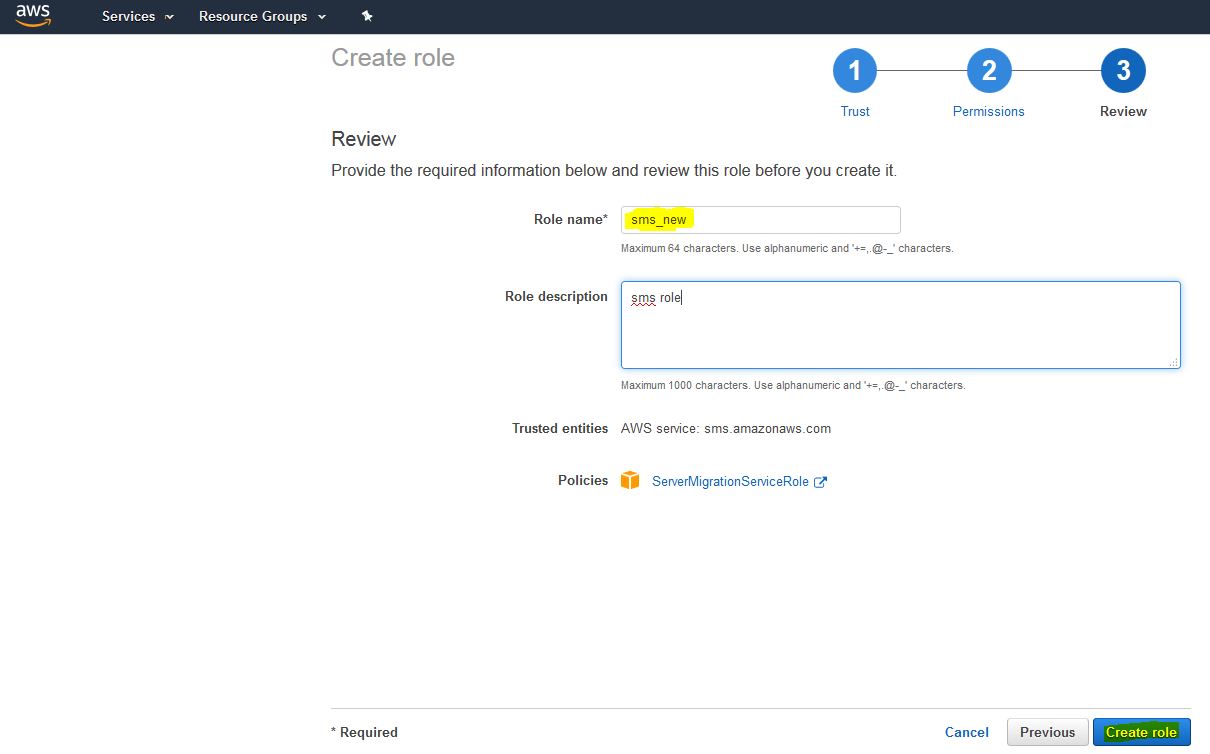Select the Review step label
This screenshot has height=754, width=1210.
click(x=1122, y=111)
